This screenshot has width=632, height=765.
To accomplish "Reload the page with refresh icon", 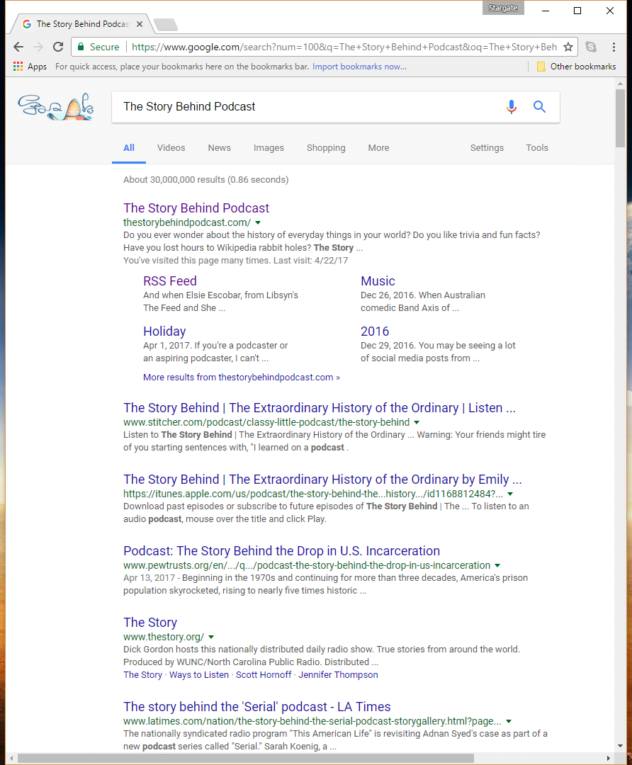I will 58,47.
